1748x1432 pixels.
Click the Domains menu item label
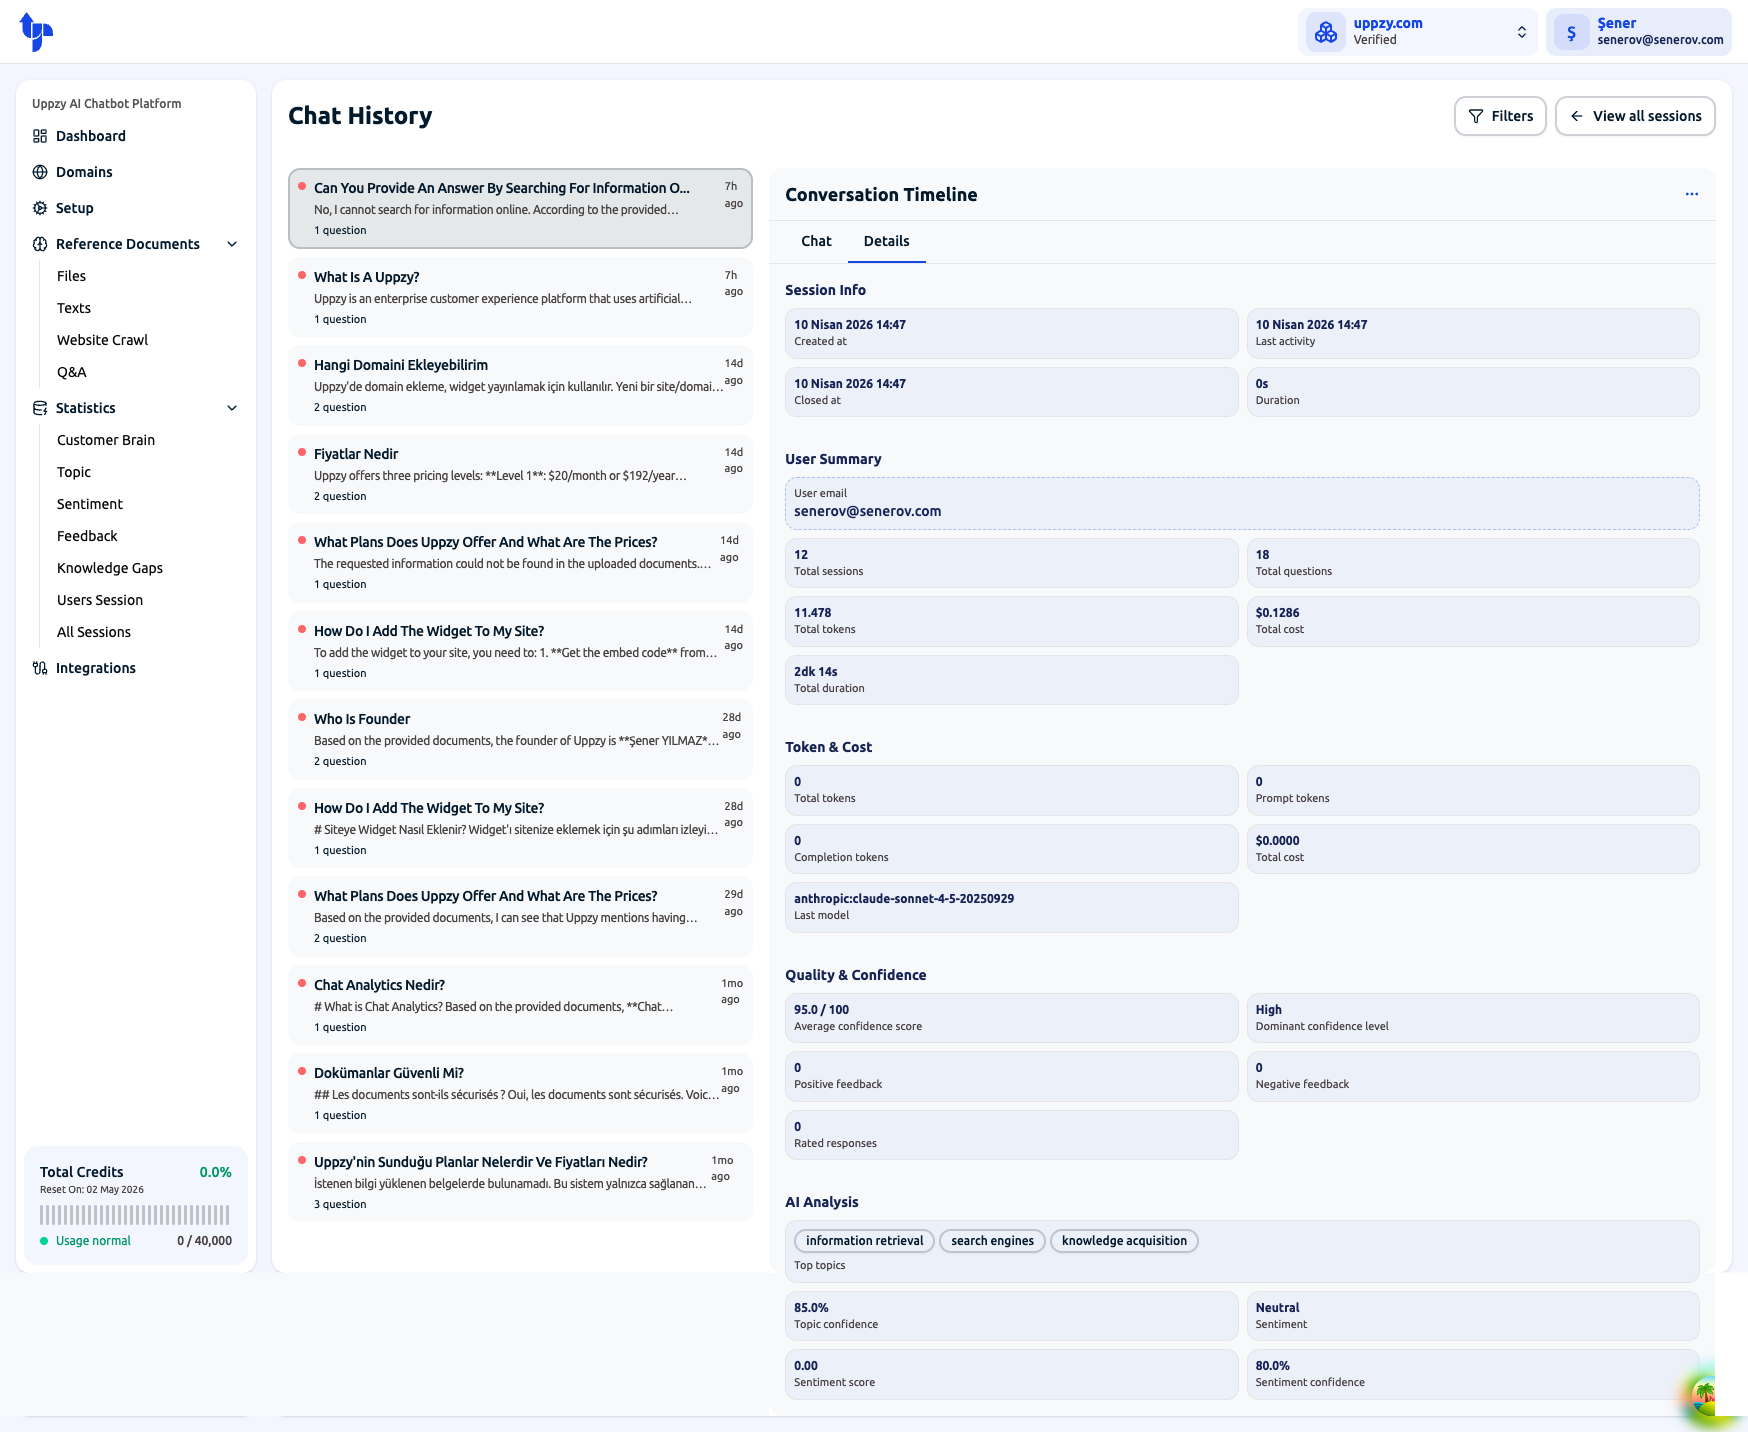coord(84,172)
